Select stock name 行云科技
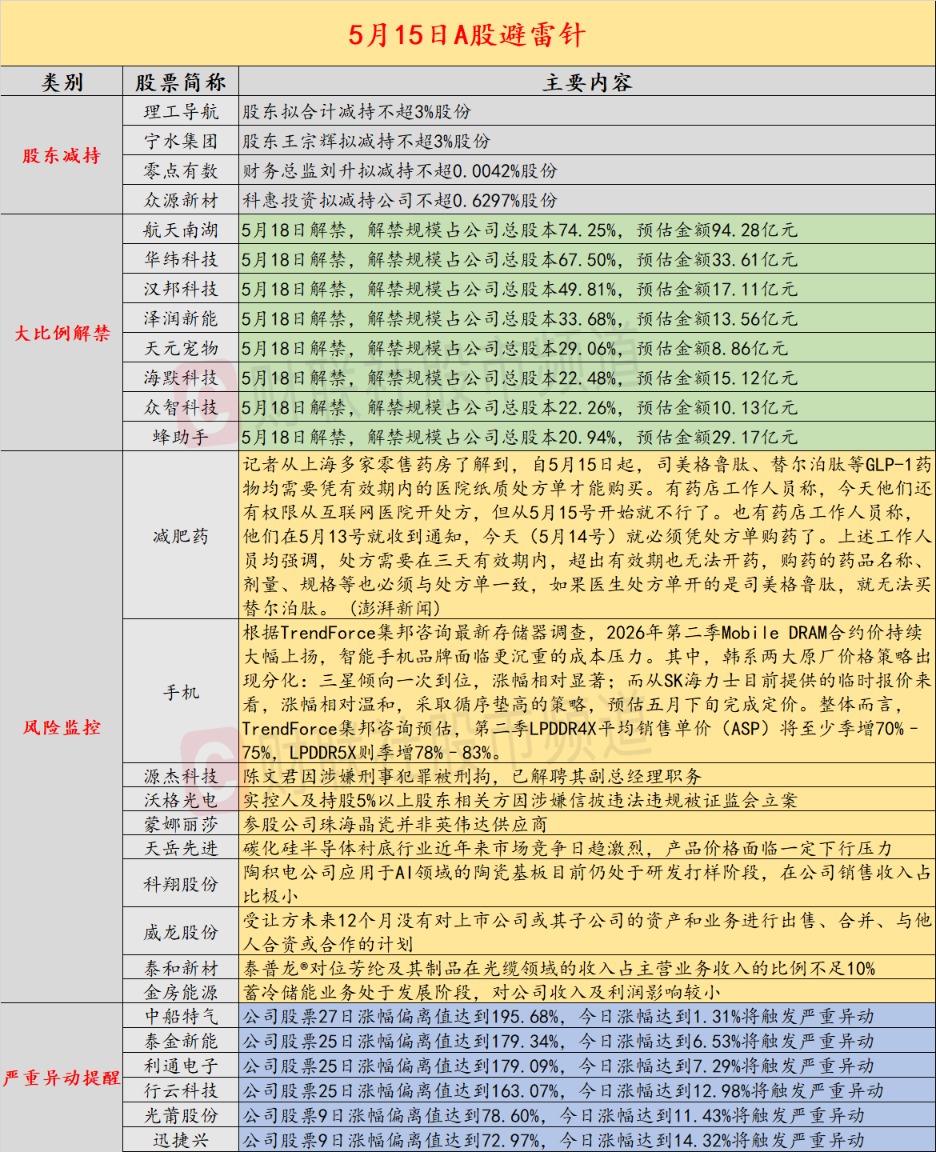 (x=181, y=1090)
